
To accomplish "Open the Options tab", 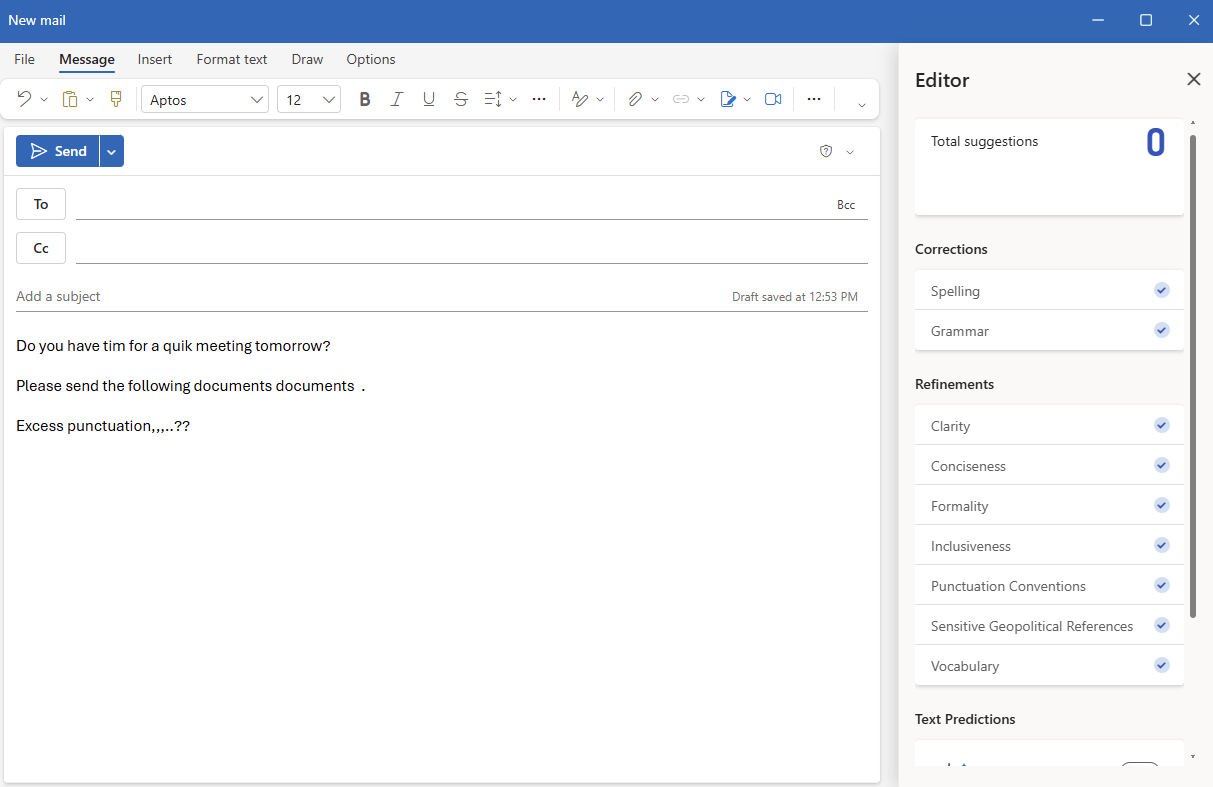I will (x=371, y=59).
